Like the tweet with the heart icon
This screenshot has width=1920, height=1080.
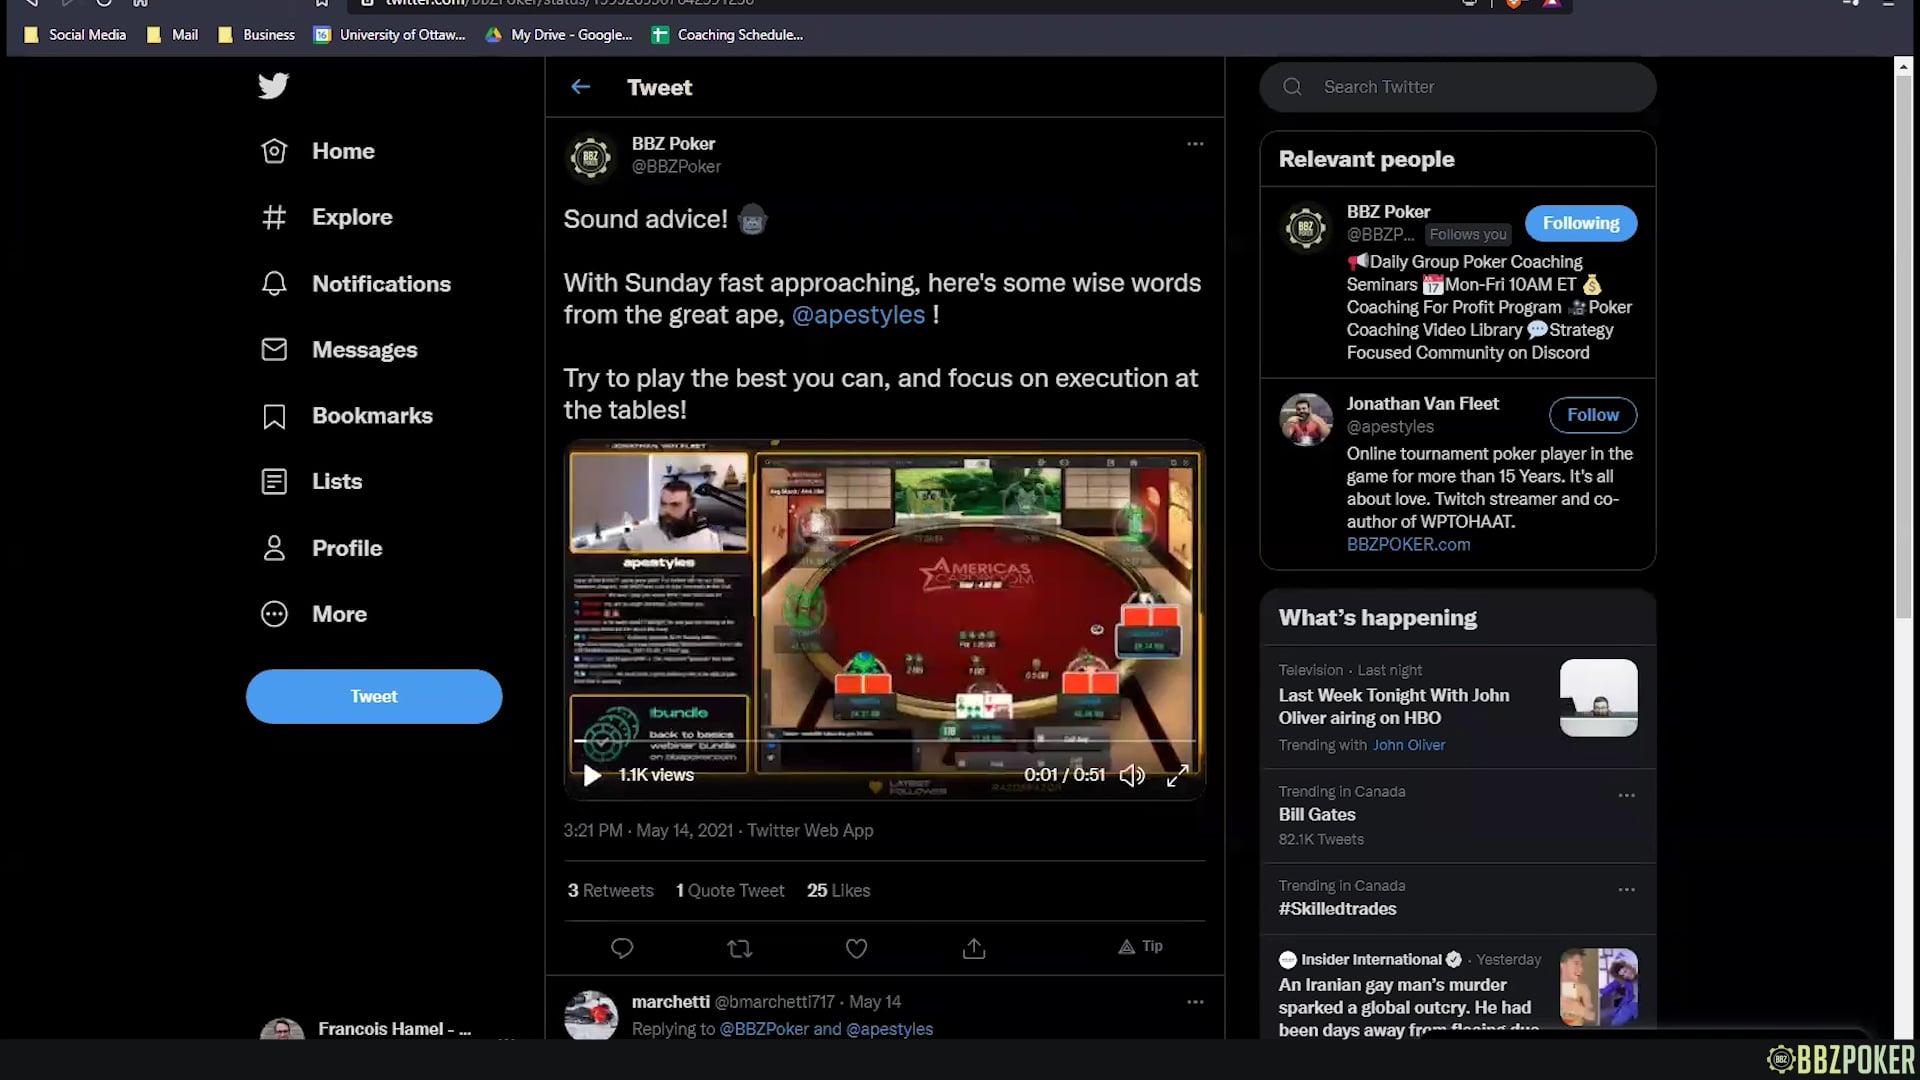(856, 948)
